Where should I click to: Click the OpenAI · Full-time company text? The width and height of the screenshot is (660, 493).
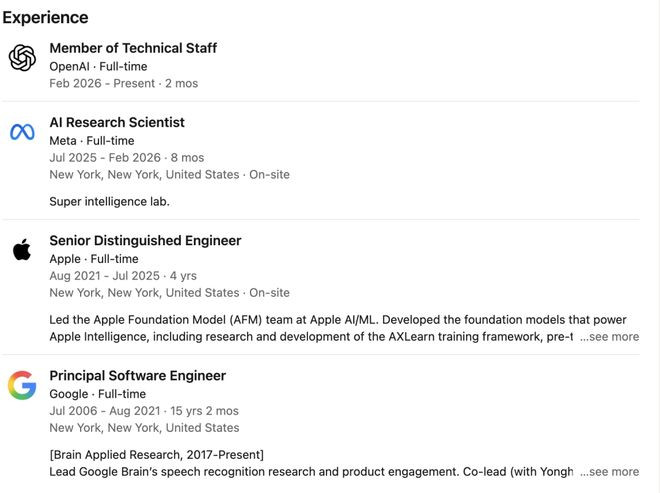[98, 66]
